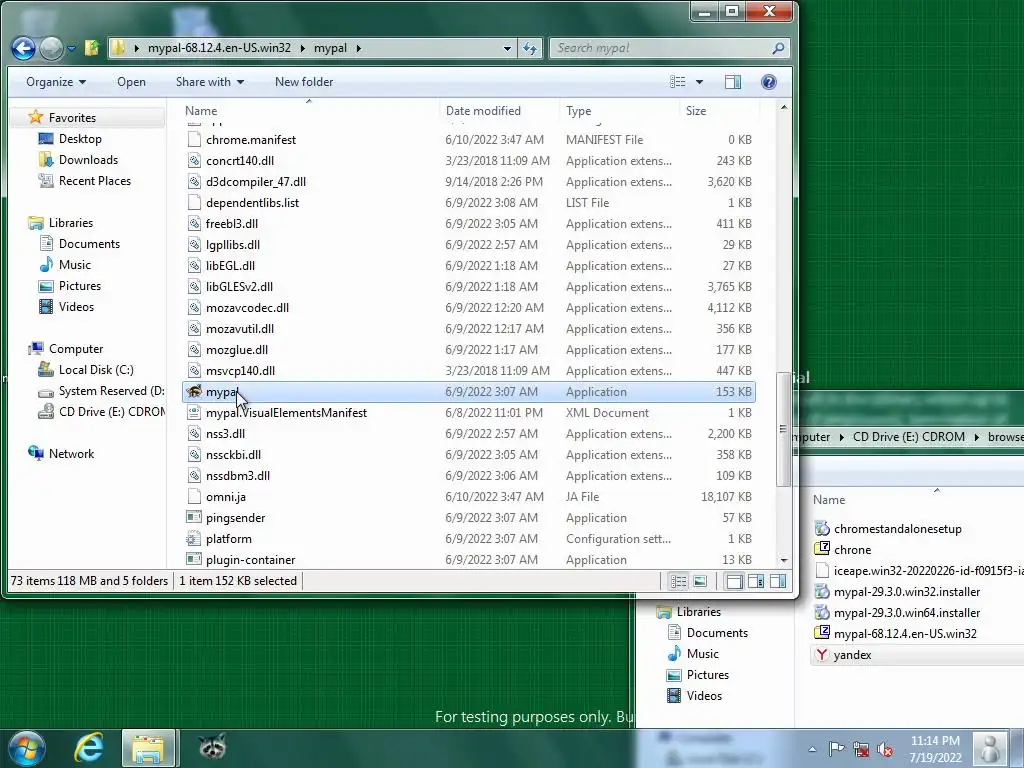Select the omni.ja file icon

pyautogui.click(x=194, y=496)
